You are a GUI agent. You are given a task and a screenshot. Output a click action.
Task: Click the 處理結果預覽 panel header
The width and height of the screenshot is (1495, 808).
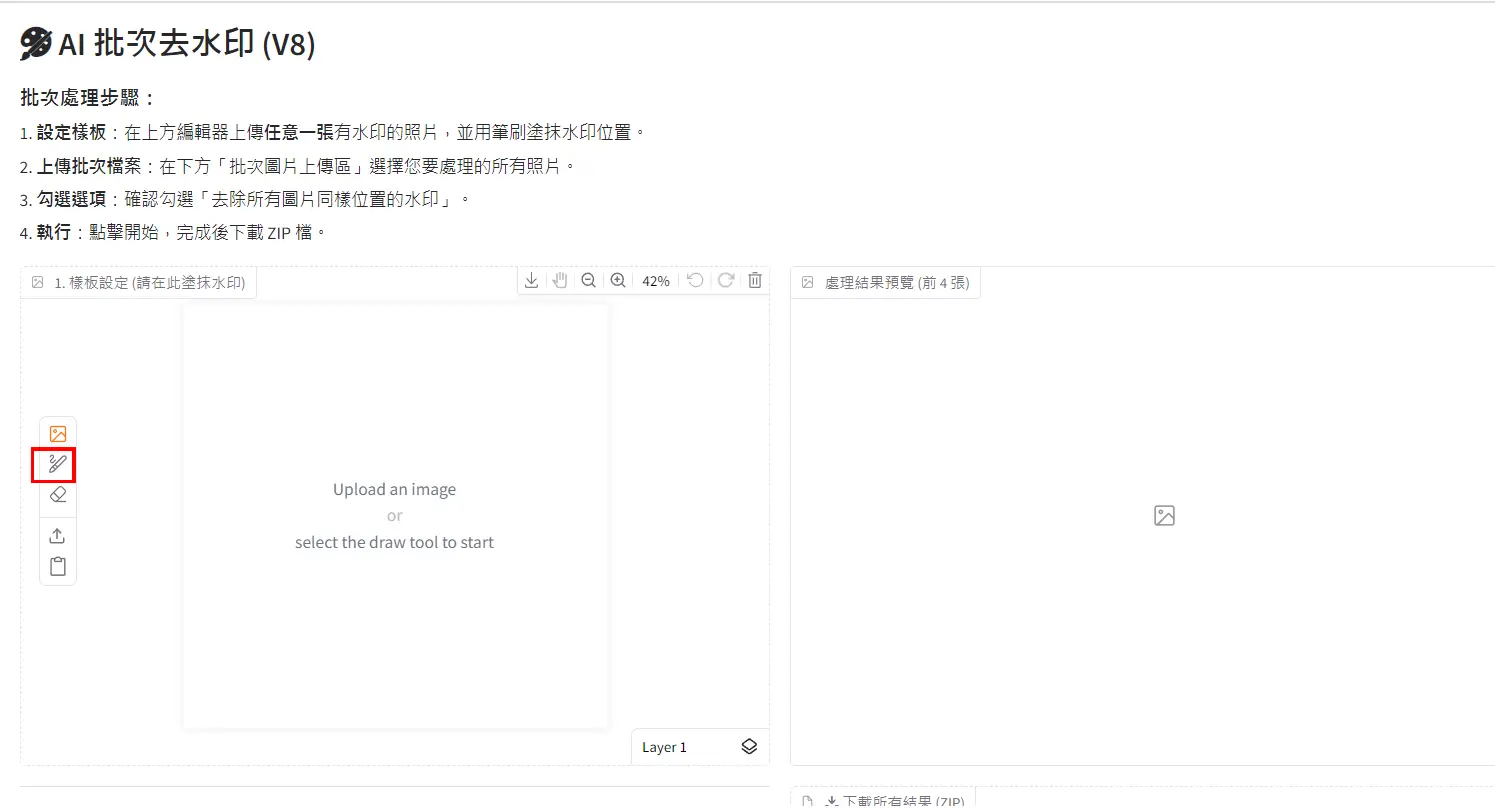(x=885, y=282)
